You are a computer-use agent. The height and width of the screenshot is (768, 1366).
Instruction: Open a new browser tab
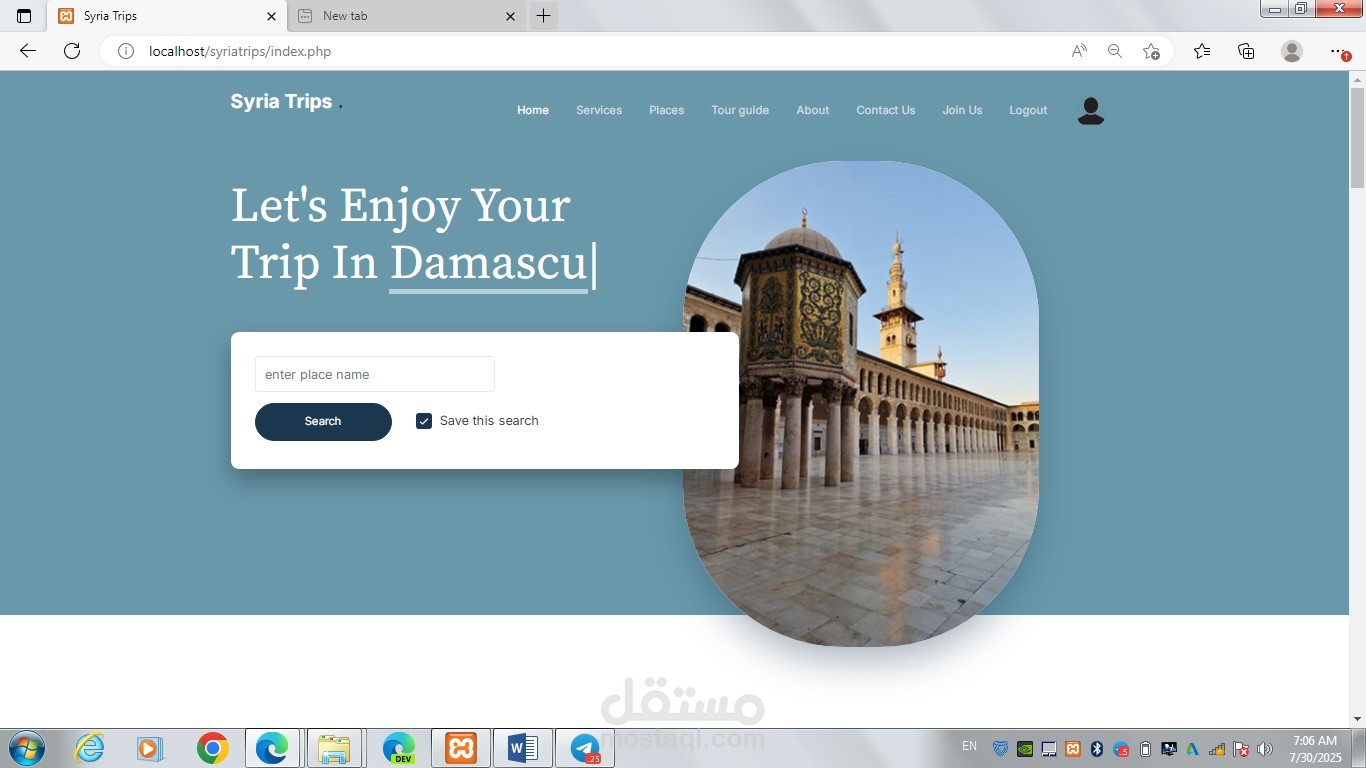(x=543, y=16)
